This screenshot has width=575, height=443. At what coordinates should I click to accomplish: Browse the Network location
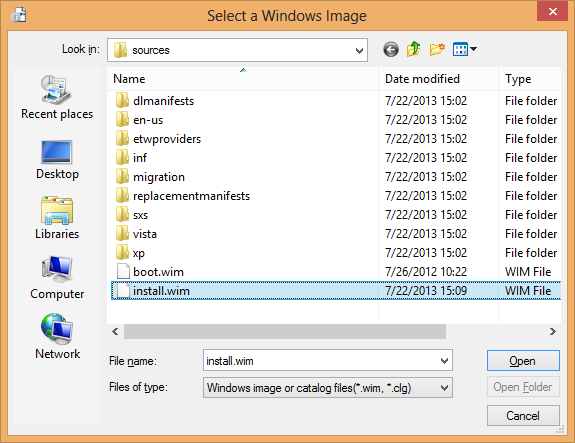(57, 336)
